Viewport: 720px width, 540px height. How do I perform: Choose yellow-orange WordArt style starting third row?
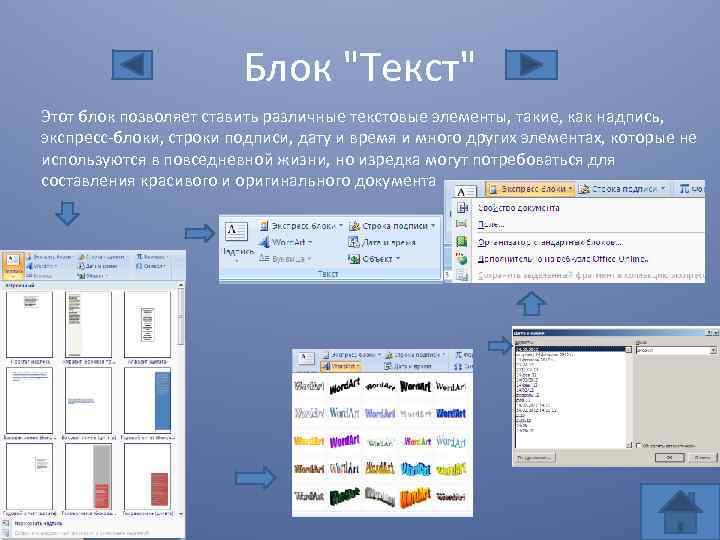click(x=309, y=441)
